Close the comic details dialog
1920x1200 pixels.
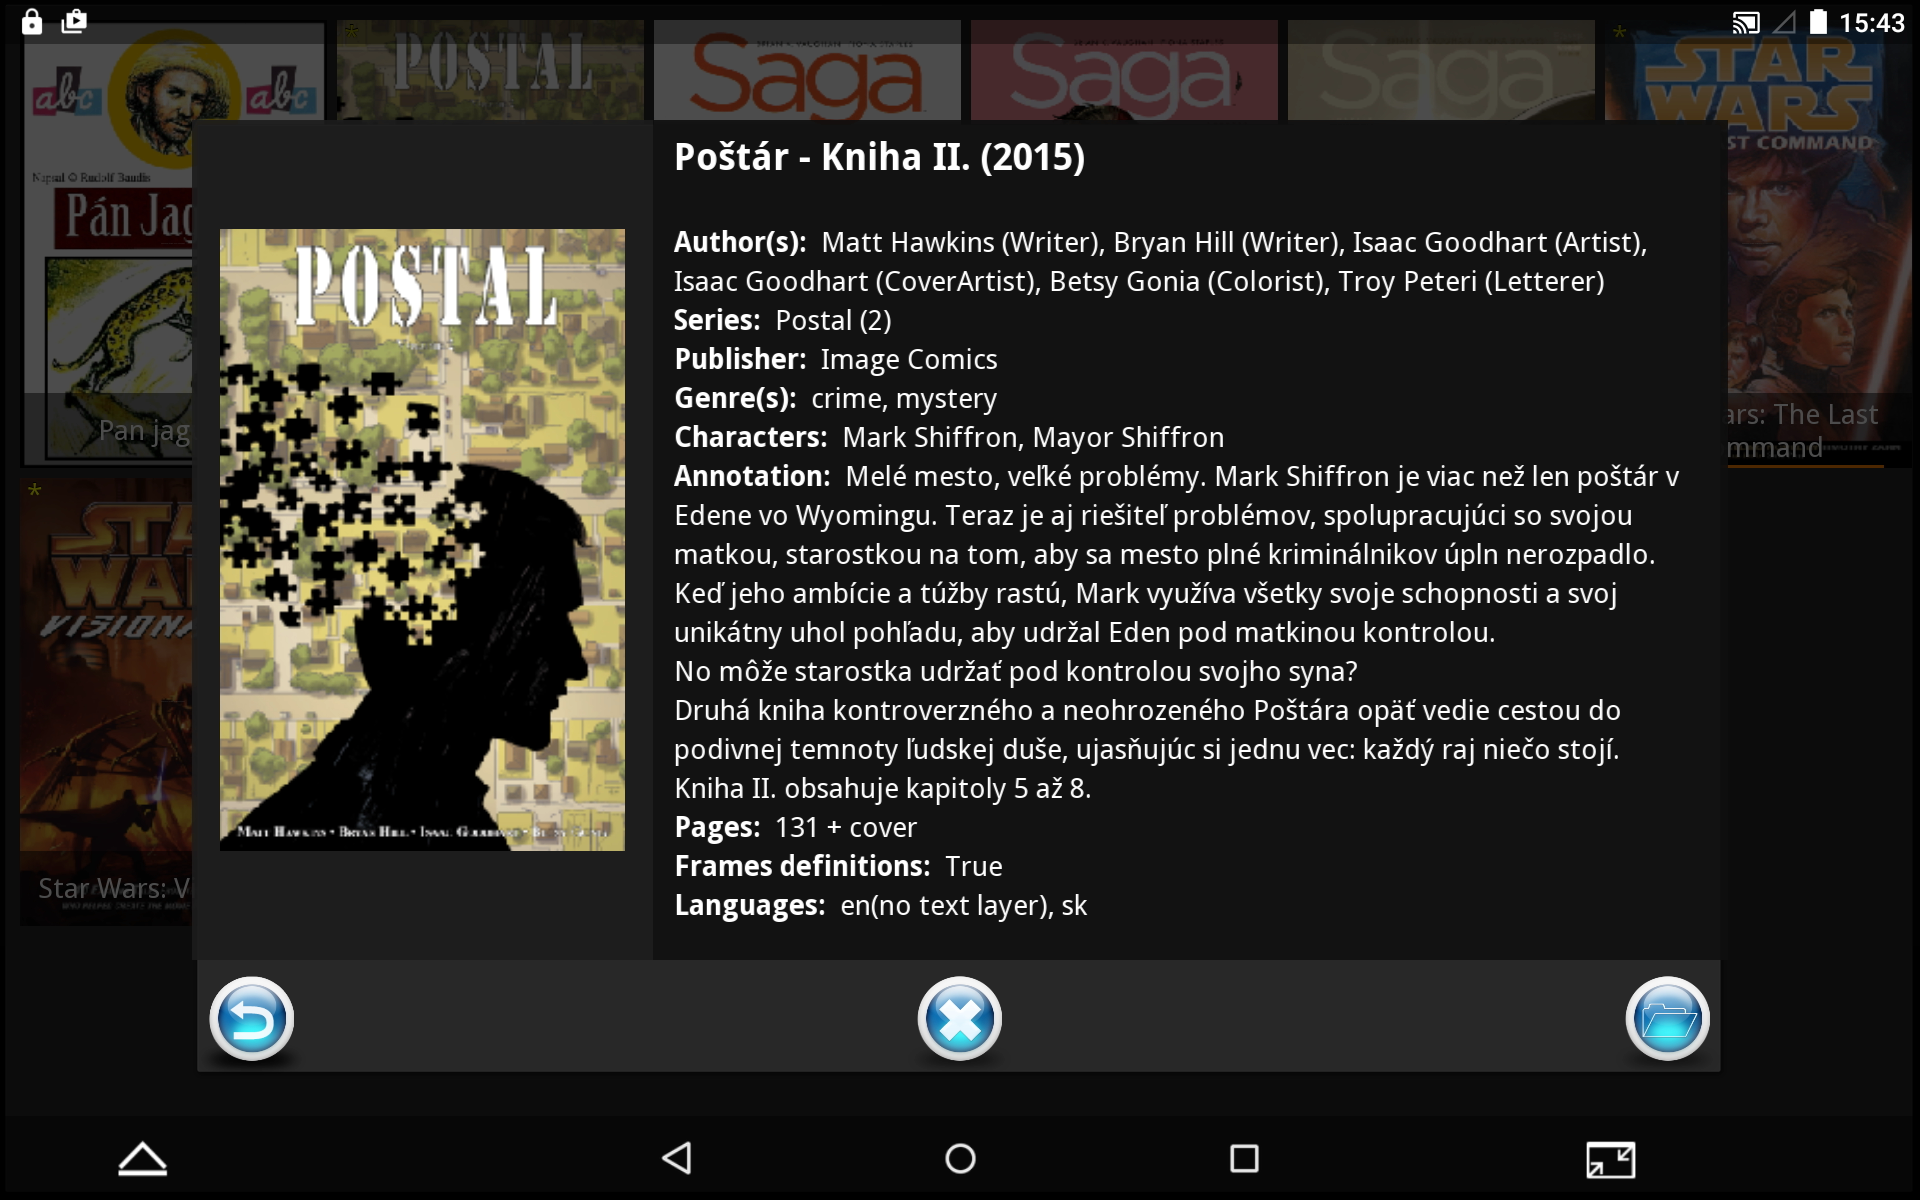959,1019
